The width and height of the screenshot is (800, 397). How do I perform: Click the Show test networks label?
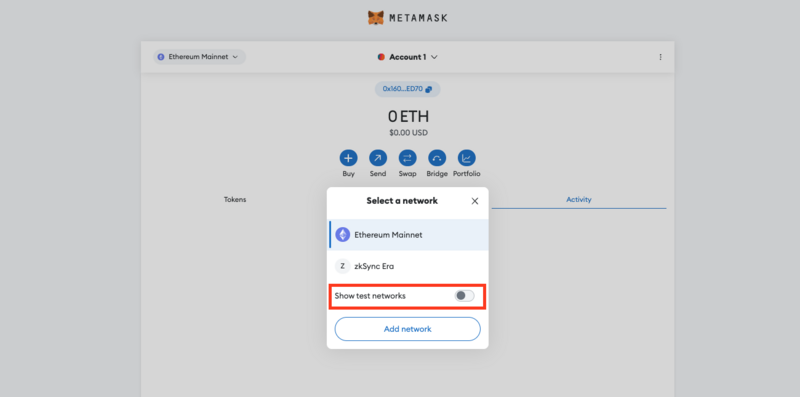[x=370, y=296]
